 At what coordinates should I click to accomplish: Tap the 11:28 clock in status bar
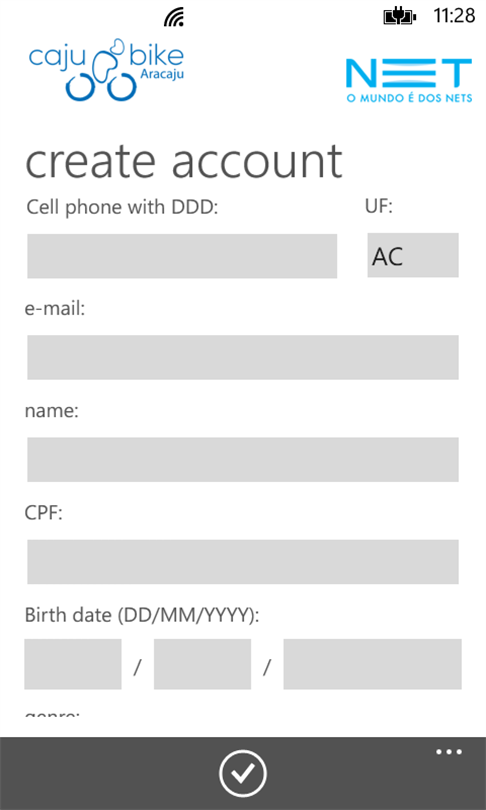coord(454,17)
